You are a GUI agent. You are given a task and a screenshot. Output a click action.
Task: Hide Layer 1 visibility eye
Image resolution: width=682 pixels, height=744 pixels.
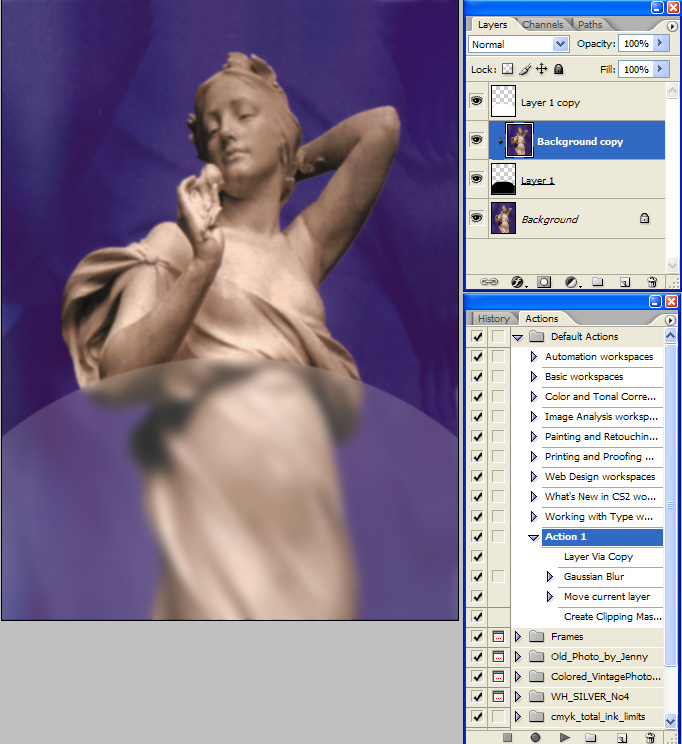pyautogui.click(x=476, y=178)
